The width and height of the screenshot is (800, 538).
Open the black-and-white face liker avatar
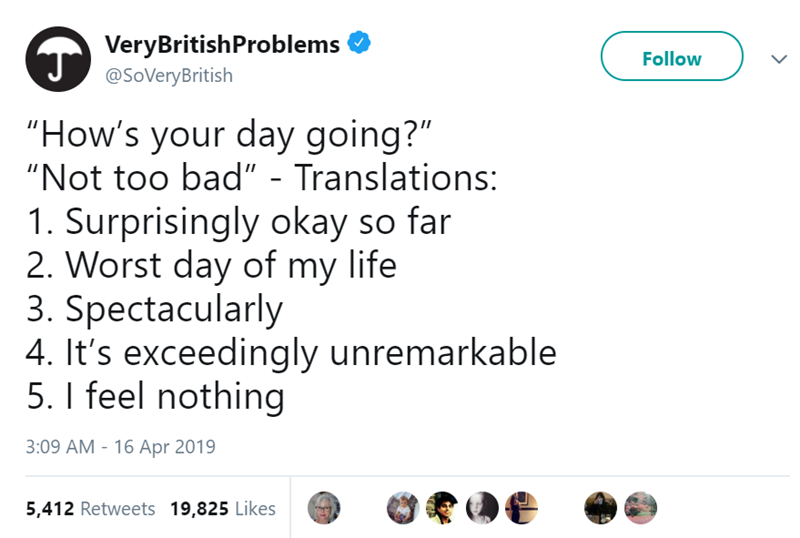(x=480, y=508)
